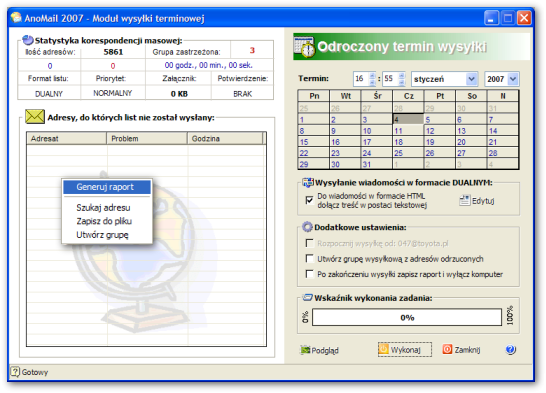
Task: Click the elapsed time 00 godz. text
Action: (x=209, y=65)
